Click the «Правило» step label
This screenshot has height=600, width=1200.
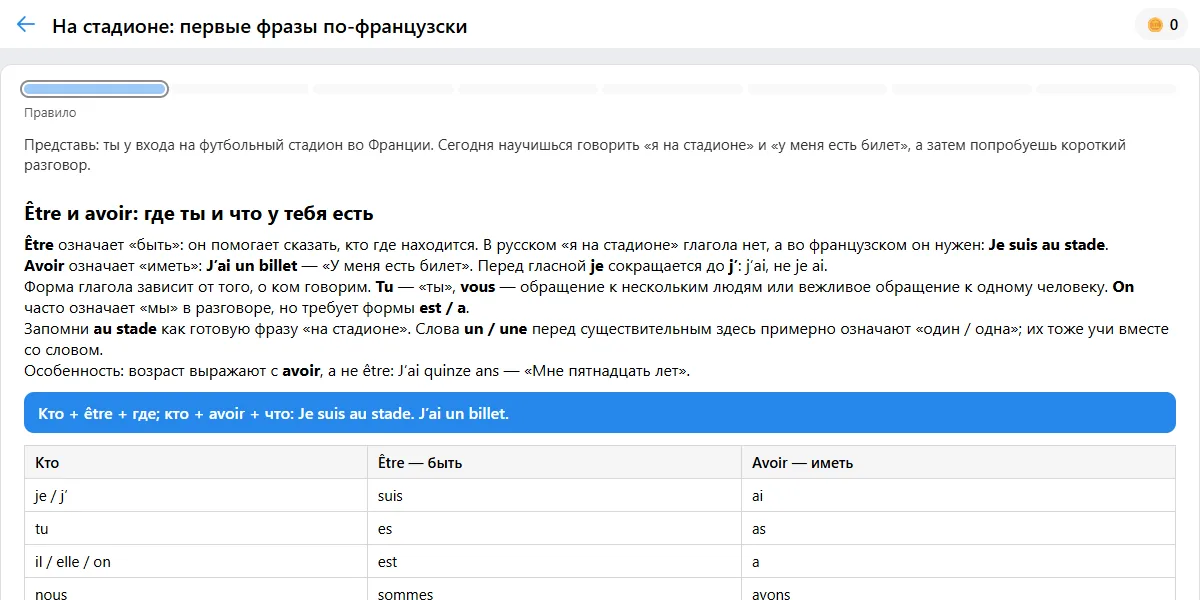50,113
